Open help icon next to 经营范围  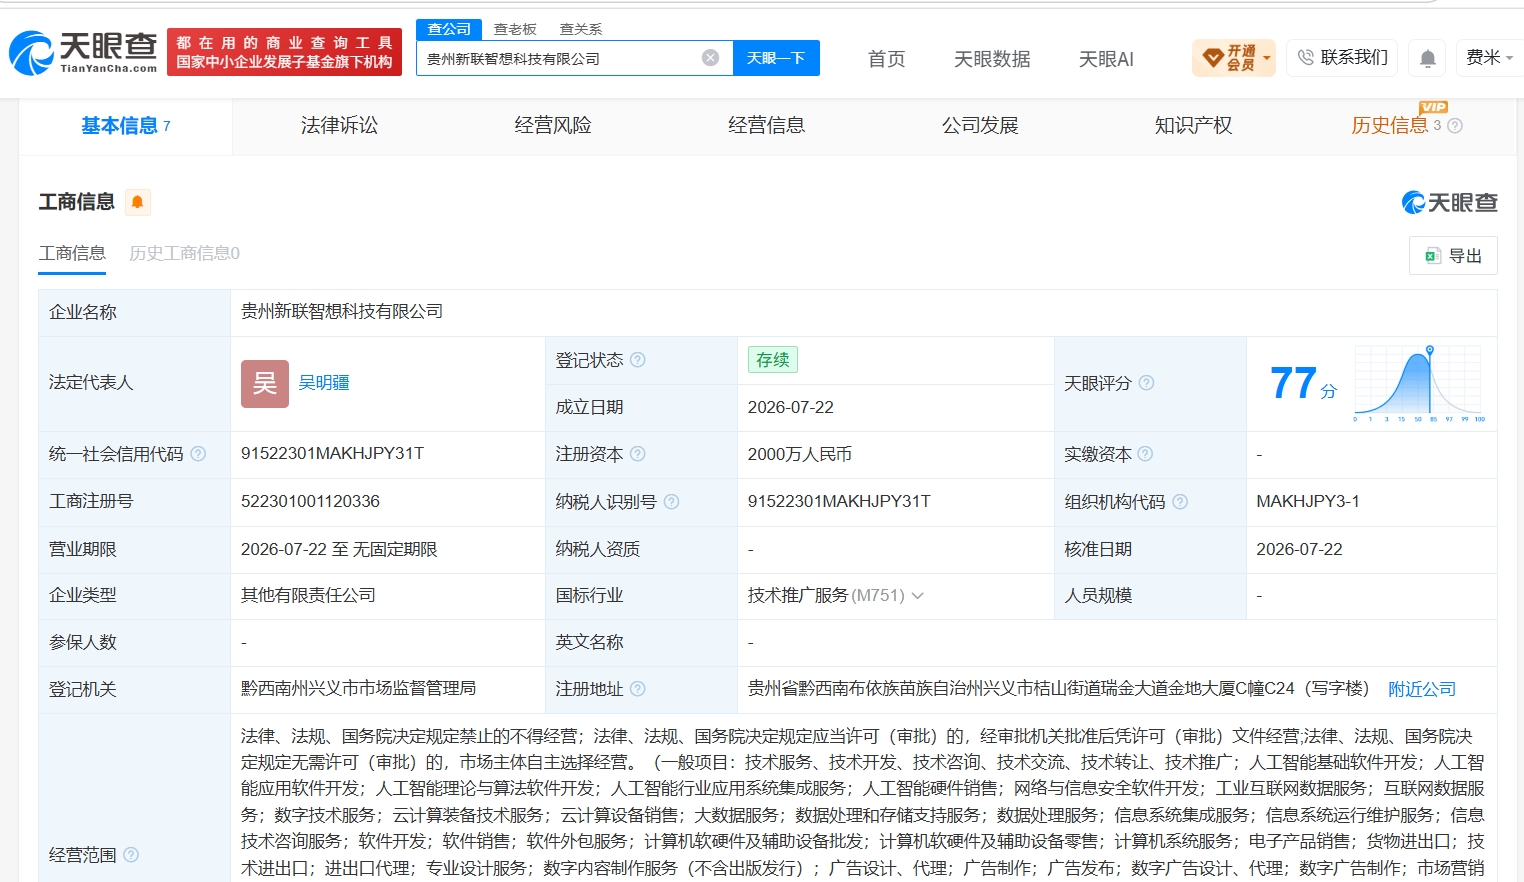pyautogui.click(x=131, y=855)
